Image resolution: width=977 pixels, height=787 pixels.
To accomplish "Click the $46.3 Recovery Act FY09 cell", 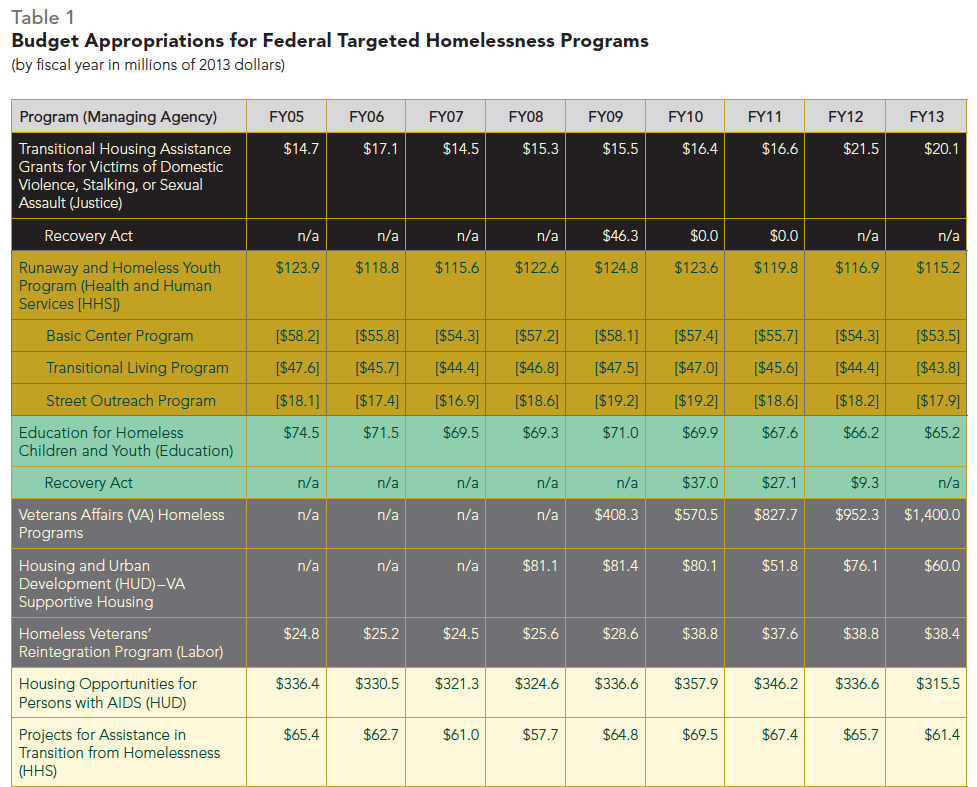I will click(x=620, y=236).
